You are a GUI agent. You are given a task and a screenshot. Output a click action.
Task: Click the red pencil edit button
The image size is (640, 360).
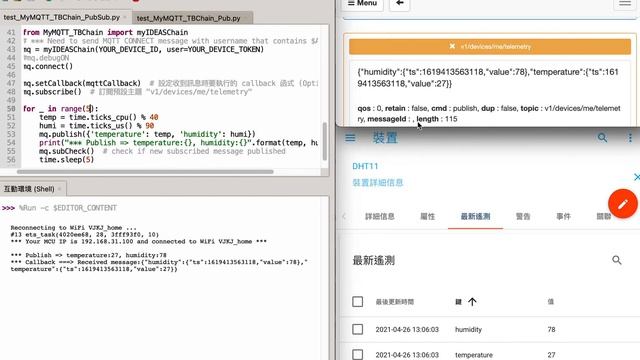(x=623, y=204)
